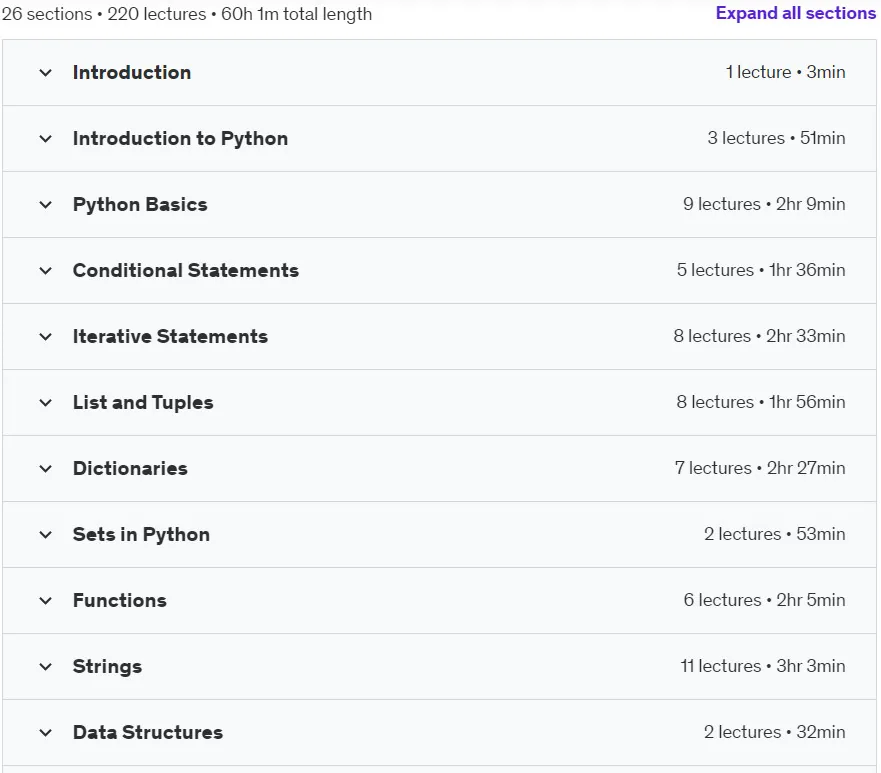881x773 pixels.
Task: Expand the Iterative Statements arrow
Action: pyautogui.click(x=46, y=337)
